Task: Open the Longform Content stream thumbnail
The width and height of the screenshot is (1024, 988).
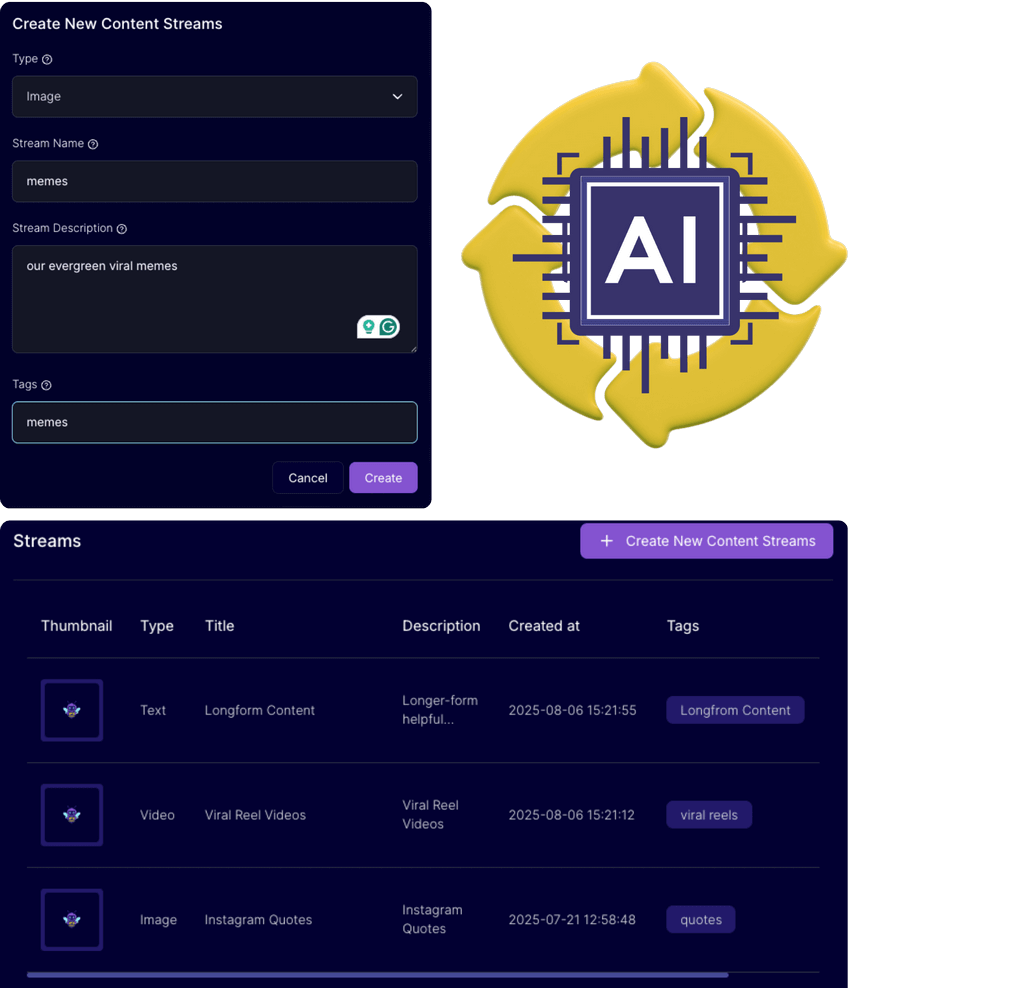Action: (72, 710)
